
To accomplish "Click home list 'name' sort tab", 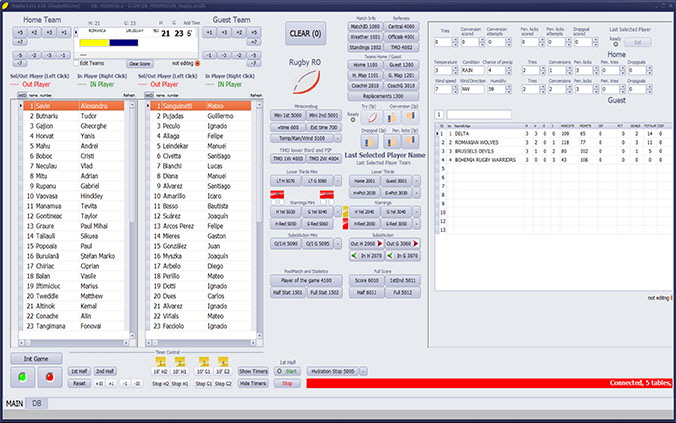I will click(31, 95).
